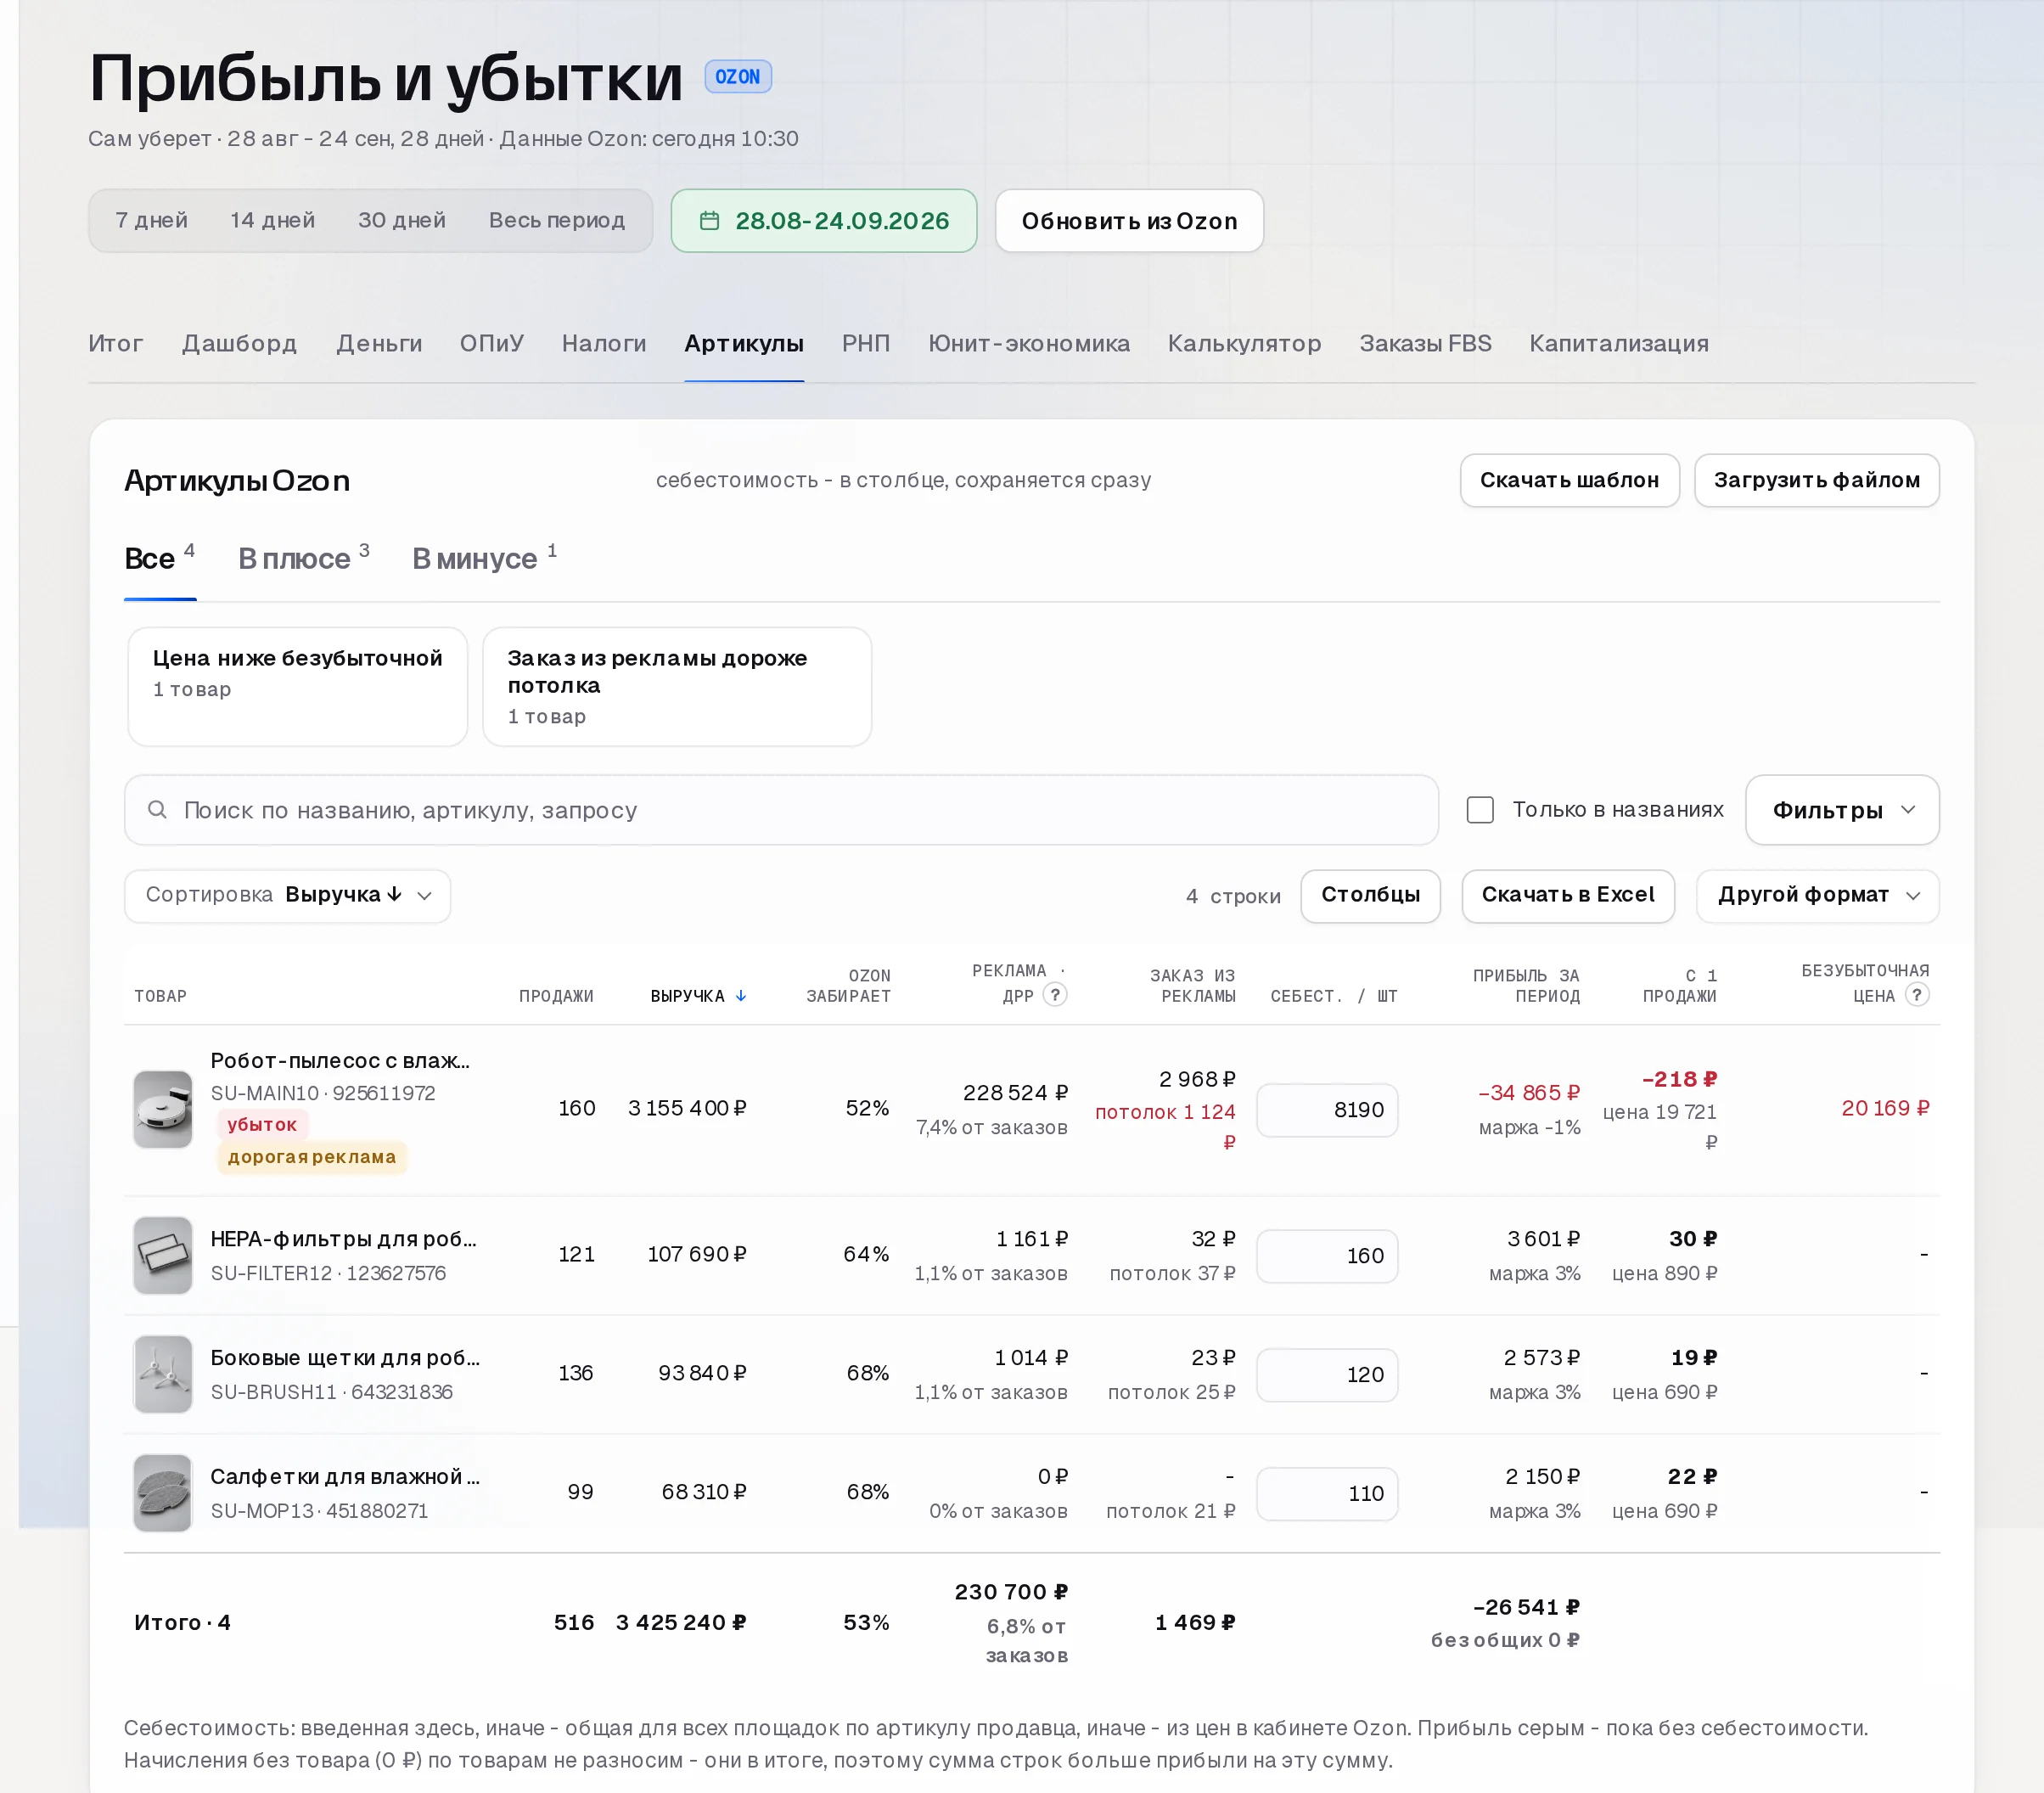Open the mop pads product thumbnail
Image resolution: width=2044 pixels, height=1793 pixels.
pyautogui.click(x=163, y=1493)
